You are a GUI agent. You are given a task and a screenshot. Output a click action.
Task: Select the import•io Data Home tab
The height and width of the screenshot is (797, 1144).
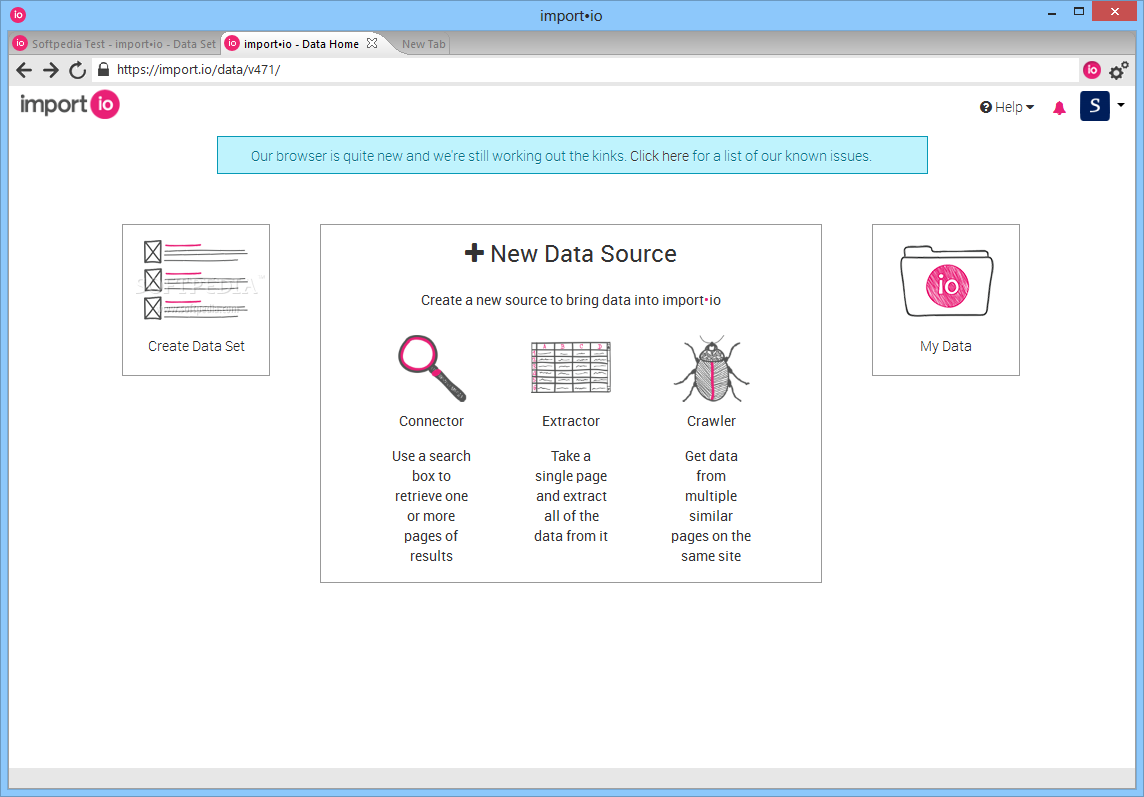tap(301, 44)
